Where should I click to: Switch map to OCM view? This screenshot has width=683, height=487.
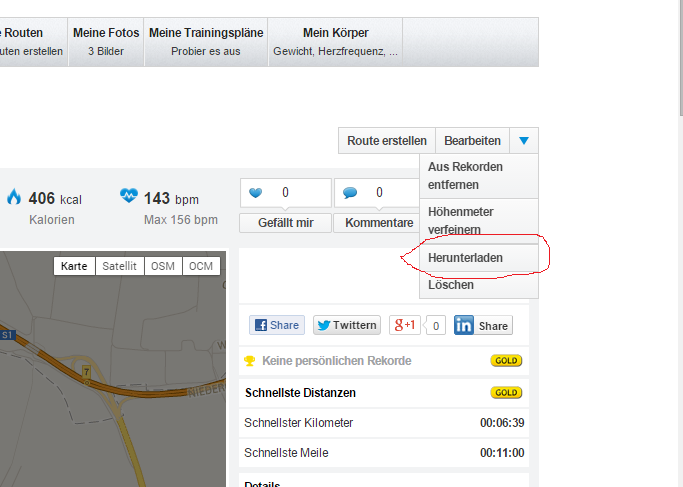pyautogui.click(x=201, y=266)
